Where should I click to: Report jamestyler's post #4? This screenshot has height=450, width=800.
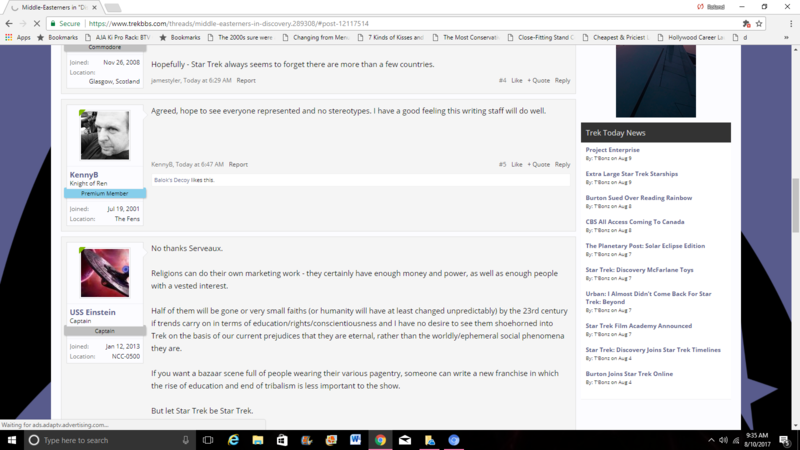coord(246,80)
